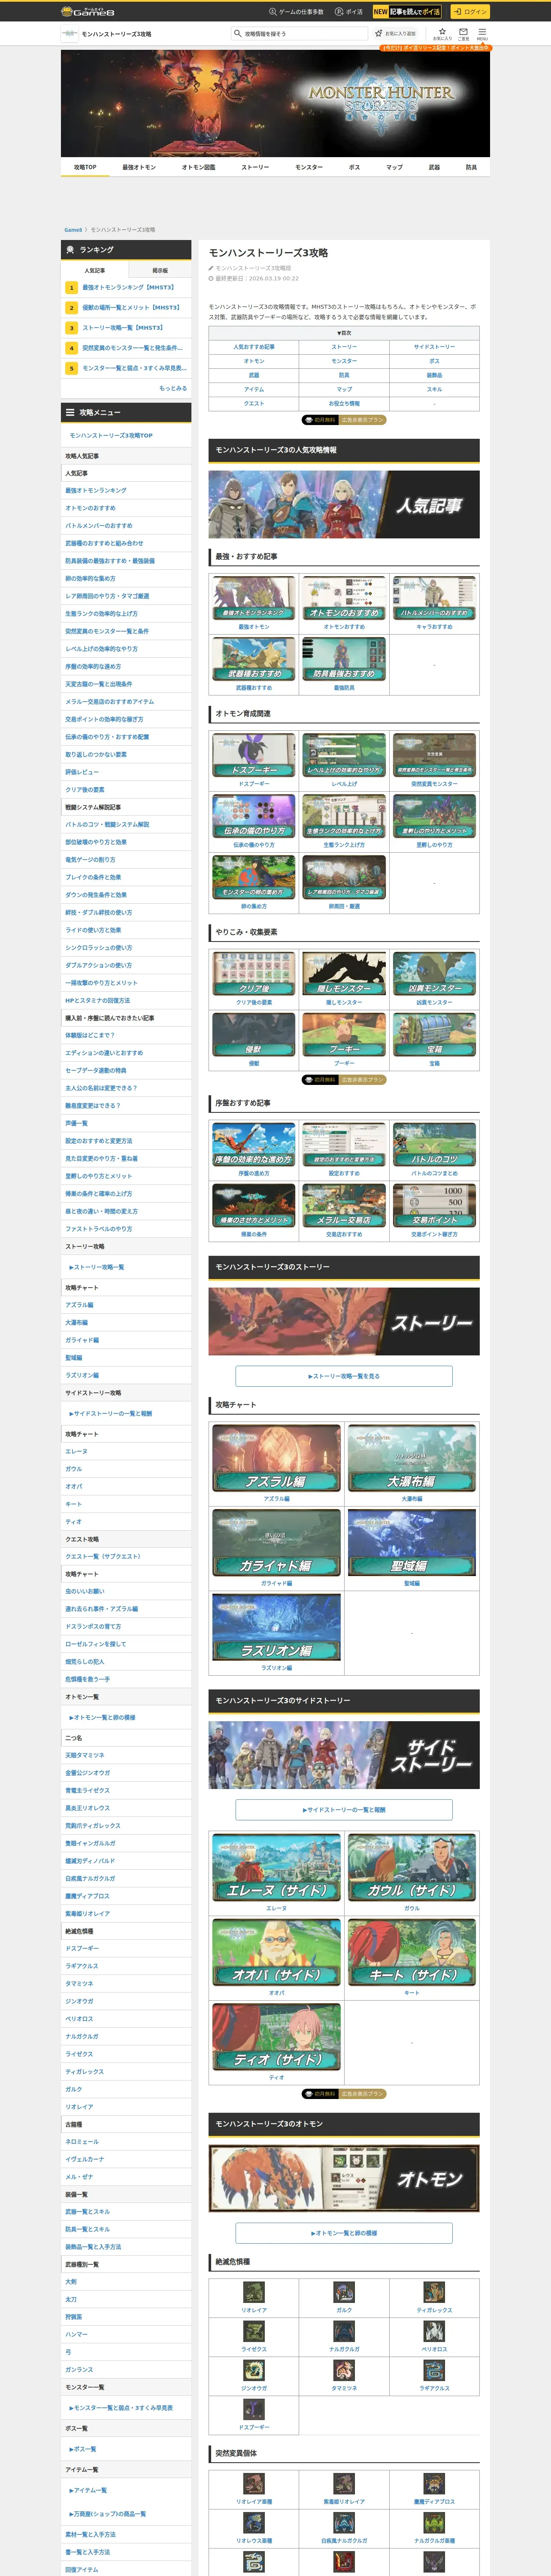The height and width of the screenshot is (2576, 551).
Task: Open the ガウル（サイド） side story thumbnail
Action: point(411,1867)
